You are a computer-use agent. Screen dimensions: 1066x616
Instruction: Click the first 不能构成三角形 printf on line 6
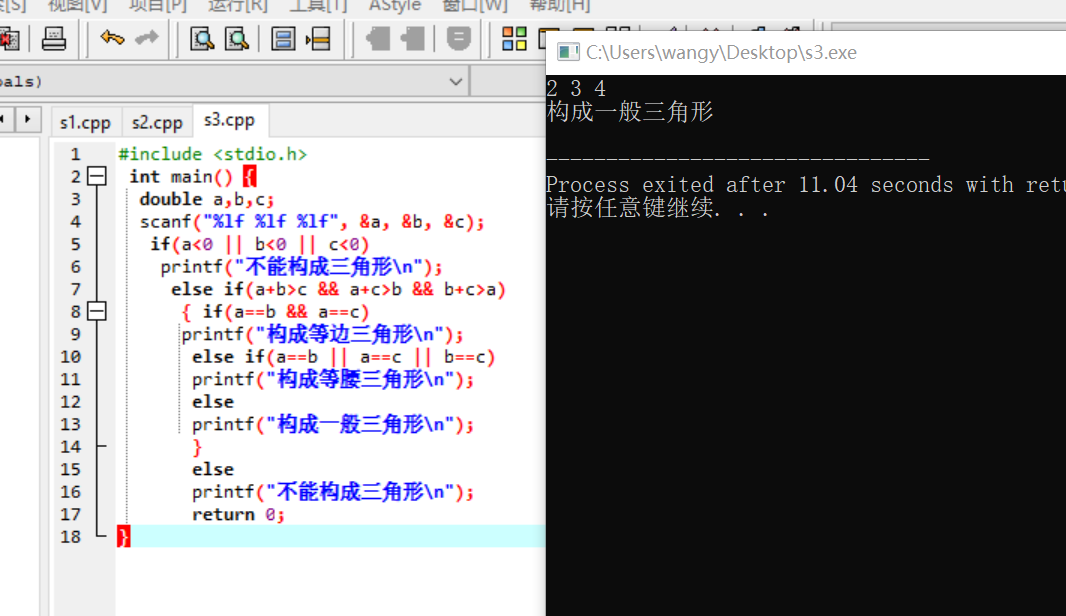click(x=301, y=267)
